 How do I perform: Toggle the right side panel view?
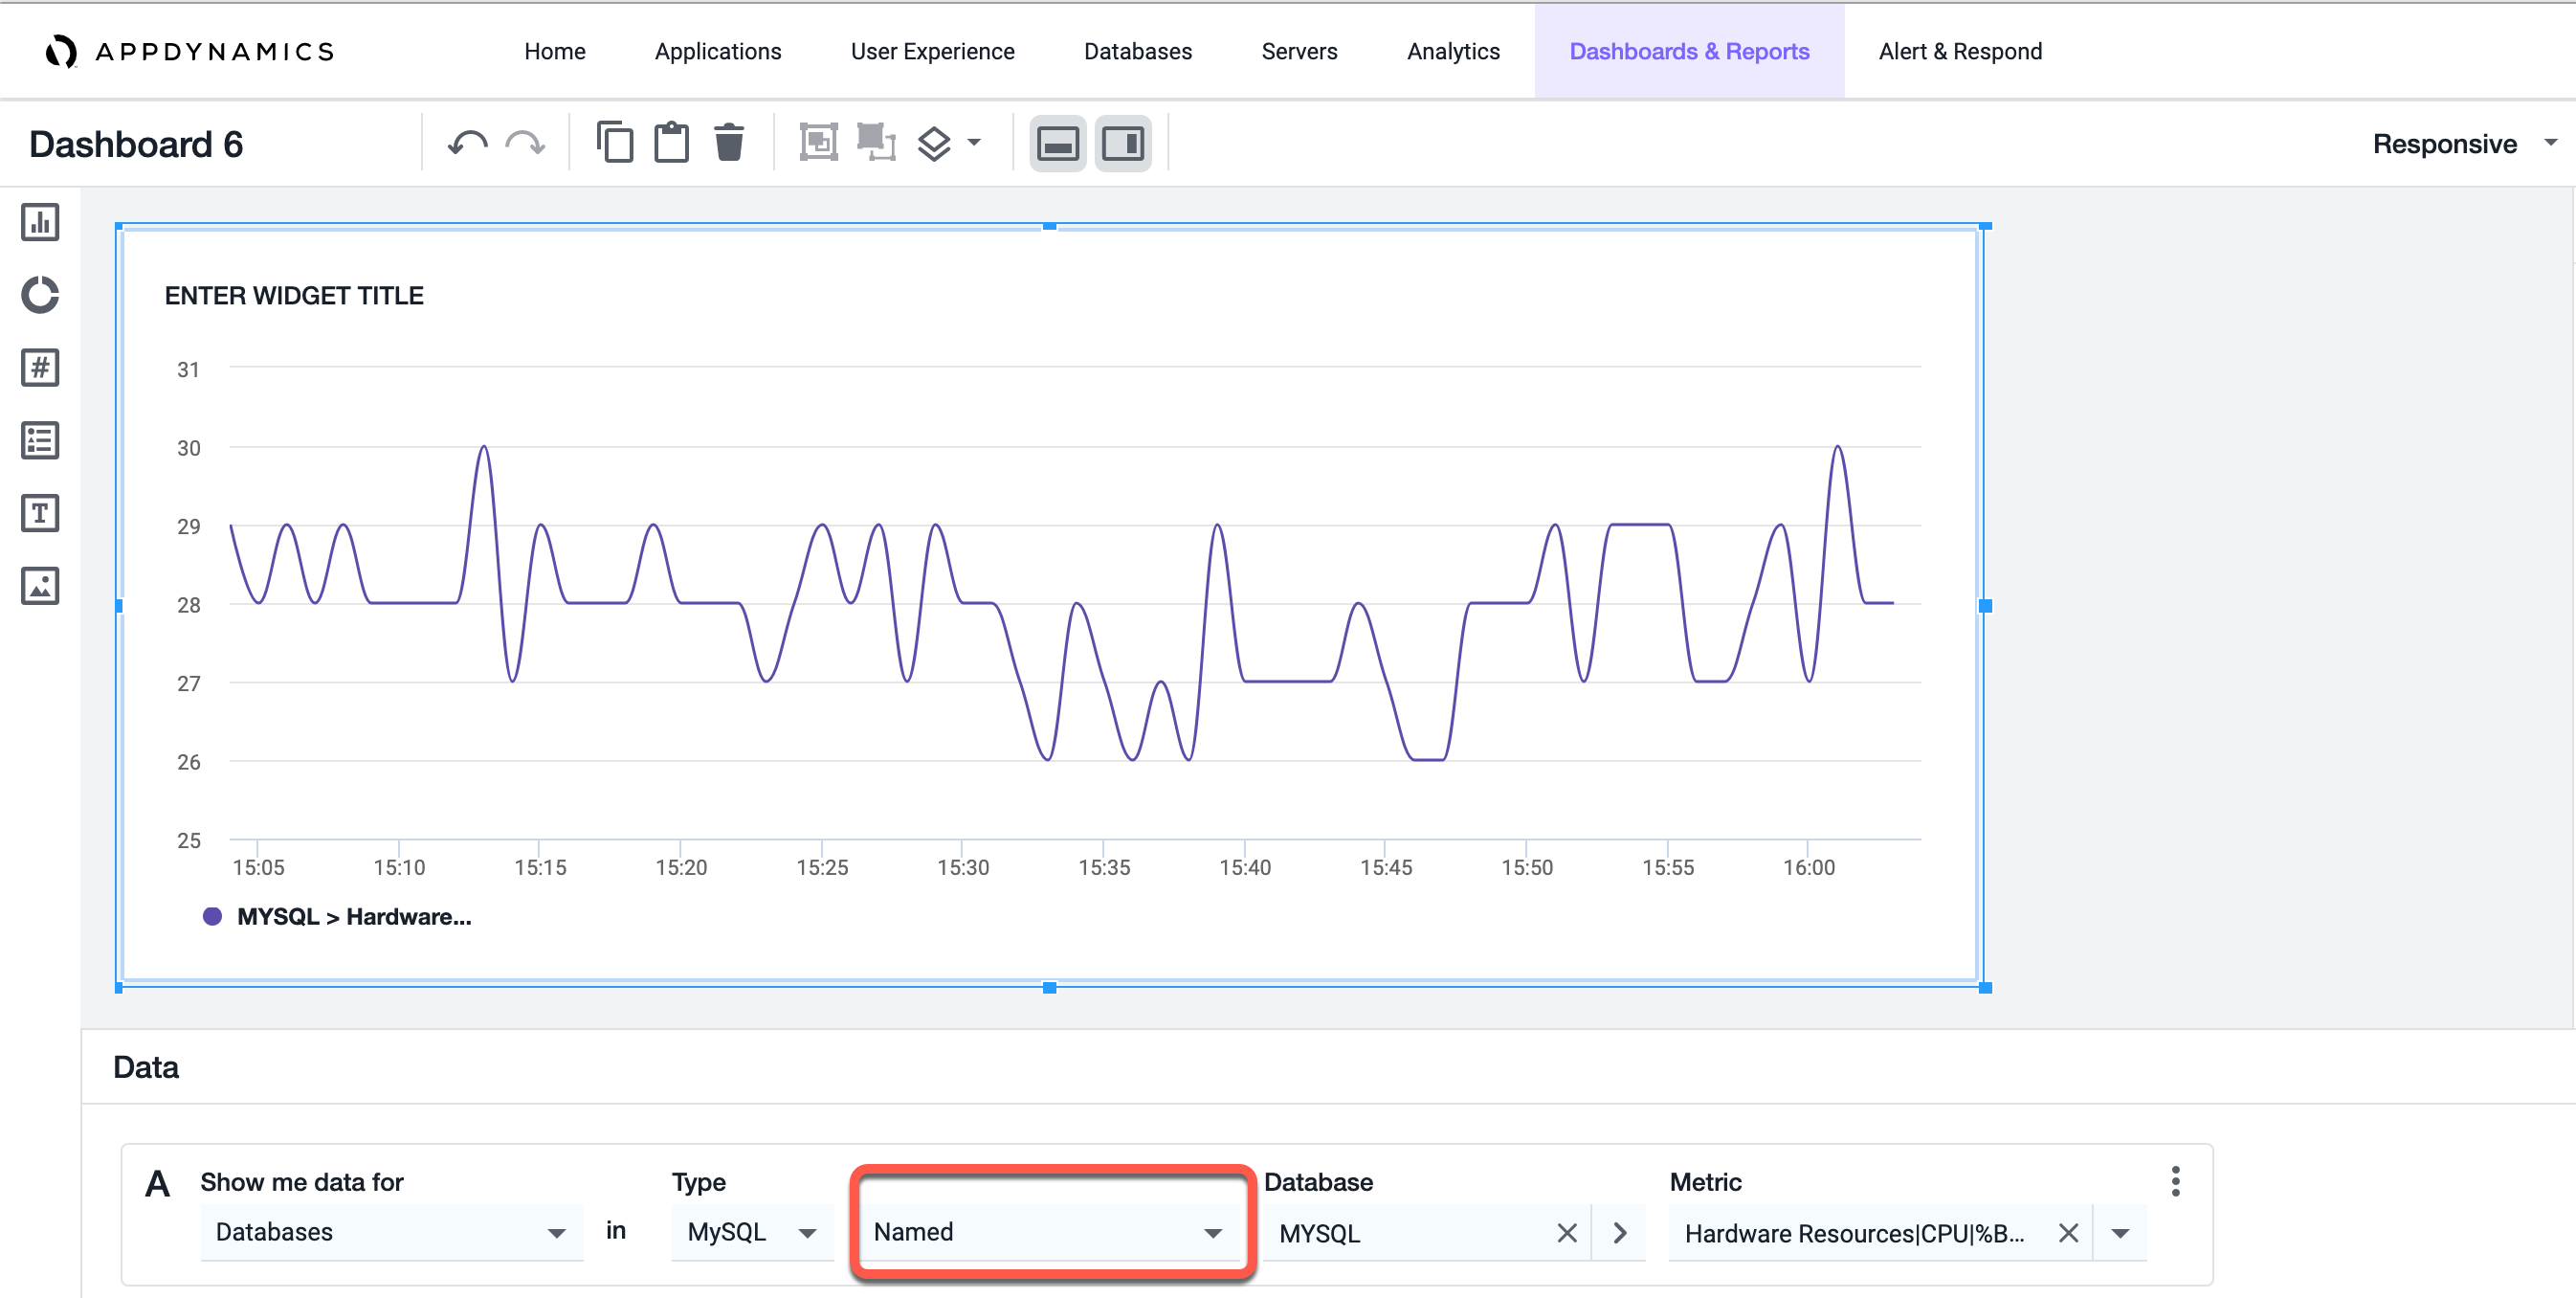1123,144
